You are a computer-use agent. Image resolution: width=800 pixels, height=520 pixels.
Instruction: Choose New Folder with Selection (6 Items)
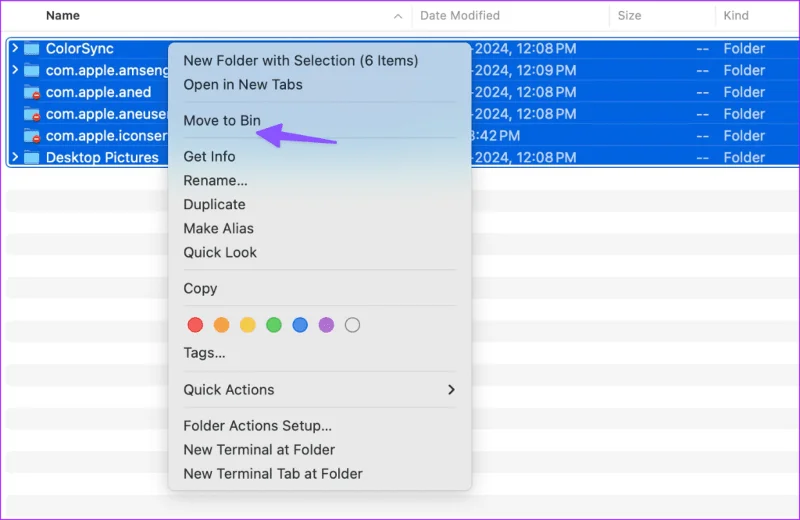click(x=301, y=61)
